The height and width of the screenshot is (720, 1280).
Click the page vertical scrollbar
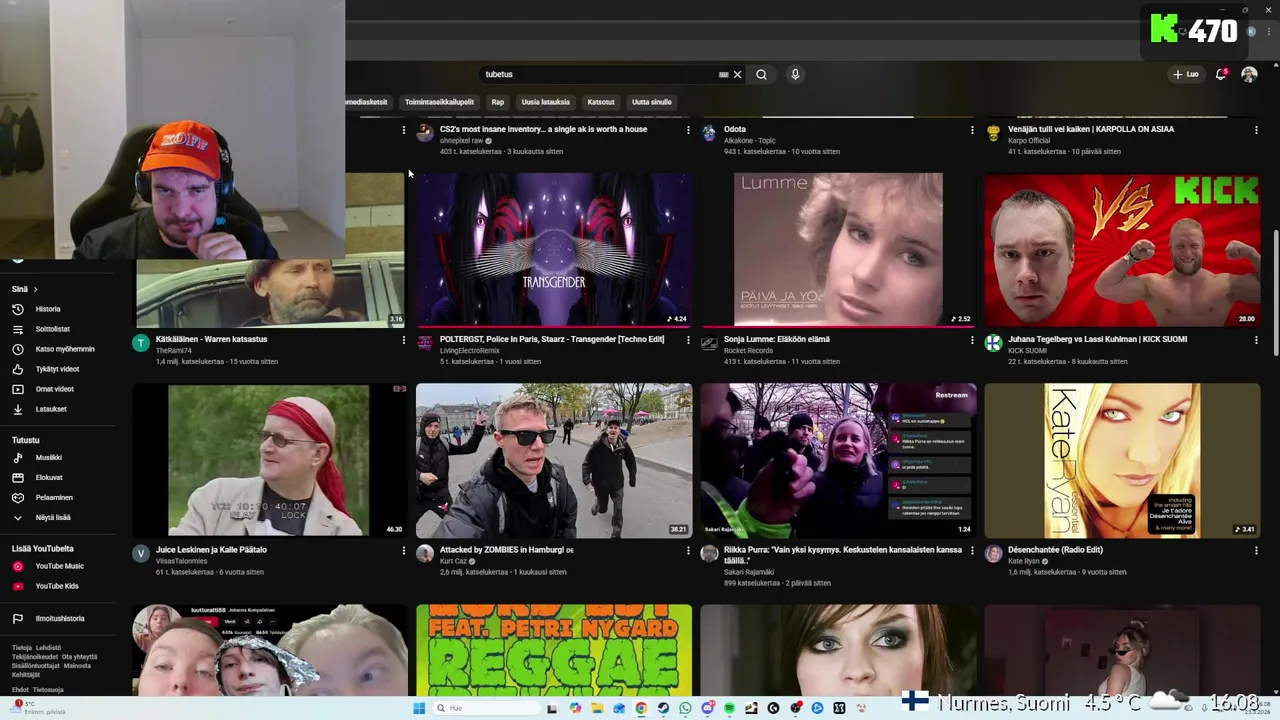(x=1275, y=295)
